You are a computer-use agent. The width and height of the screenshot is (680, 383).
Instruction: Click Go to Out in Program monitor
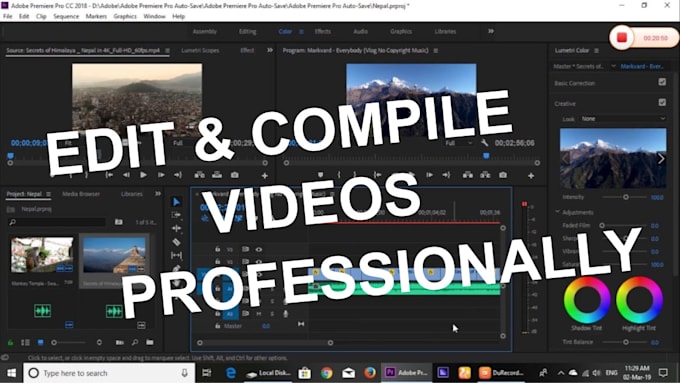pyautogui.click(x=446, y=175)
